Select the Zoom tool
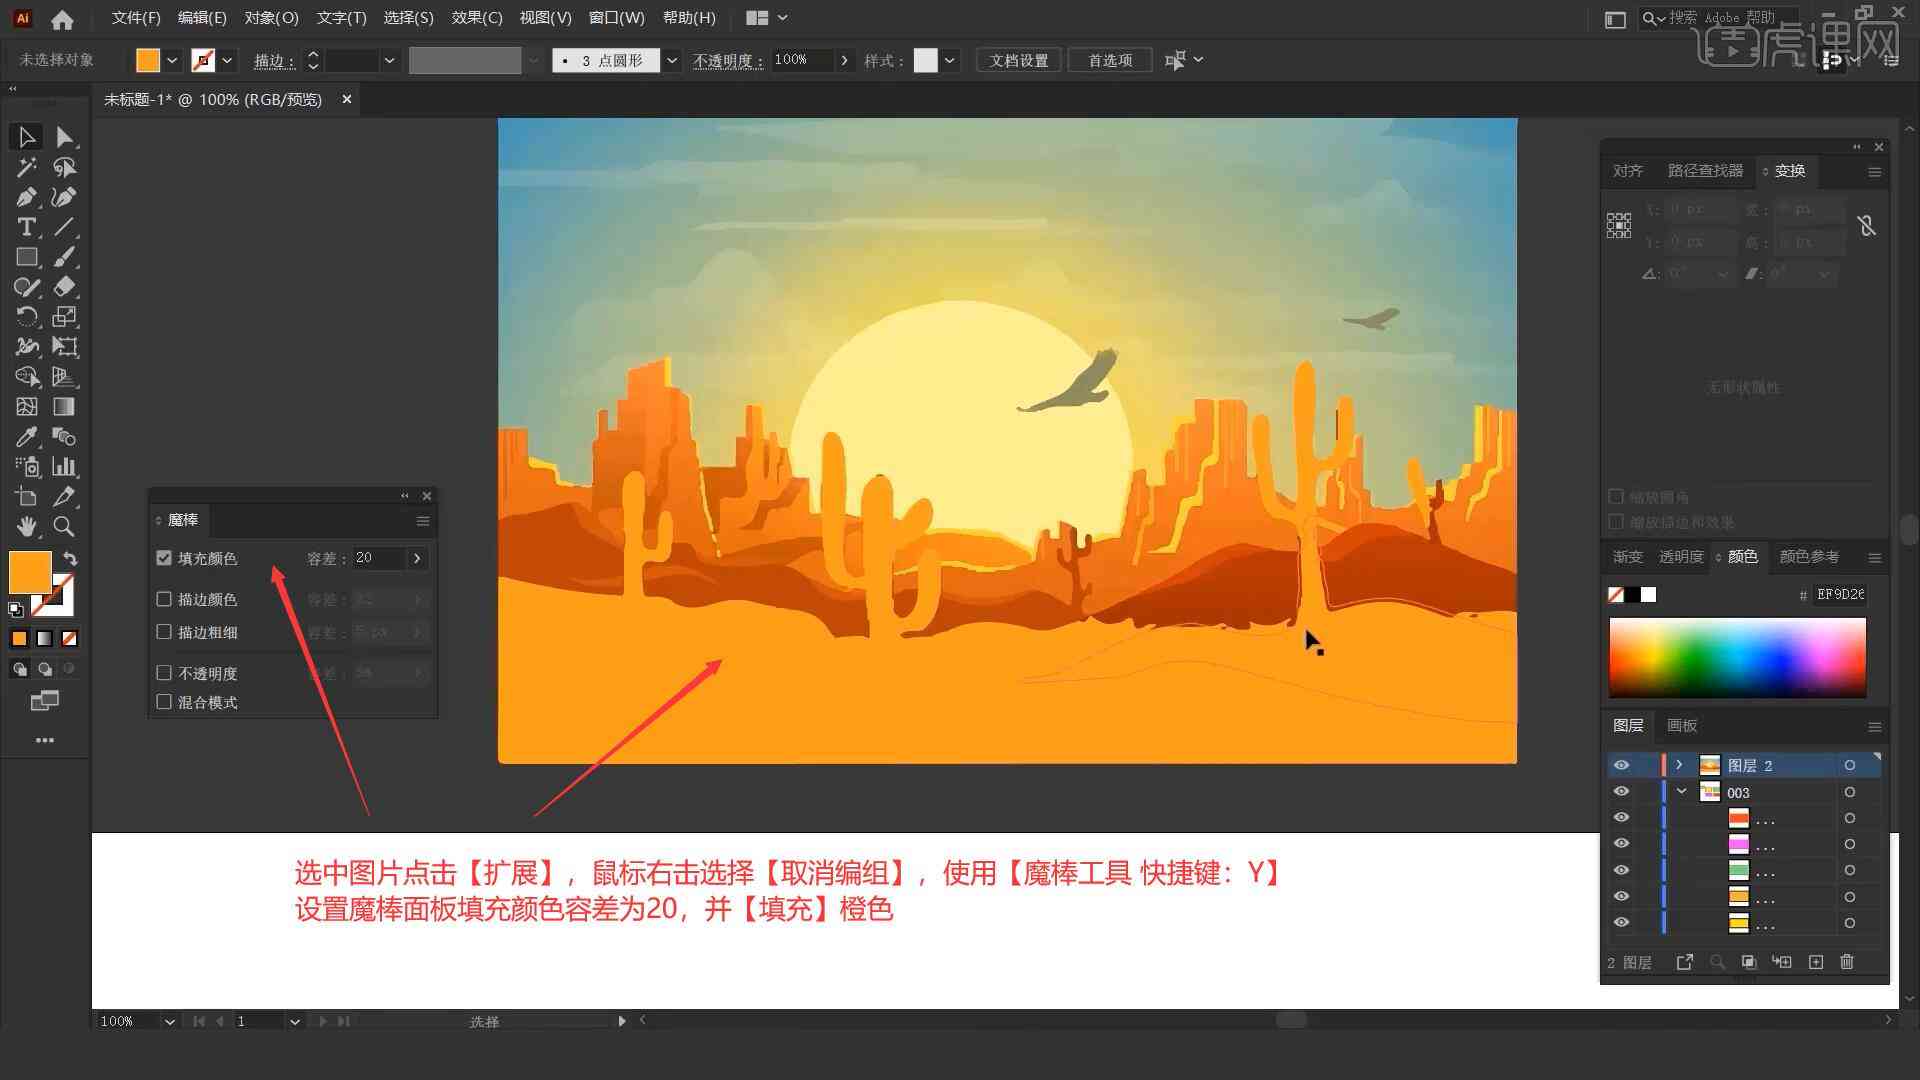Screen dimensions: 1920x1080 63,527
